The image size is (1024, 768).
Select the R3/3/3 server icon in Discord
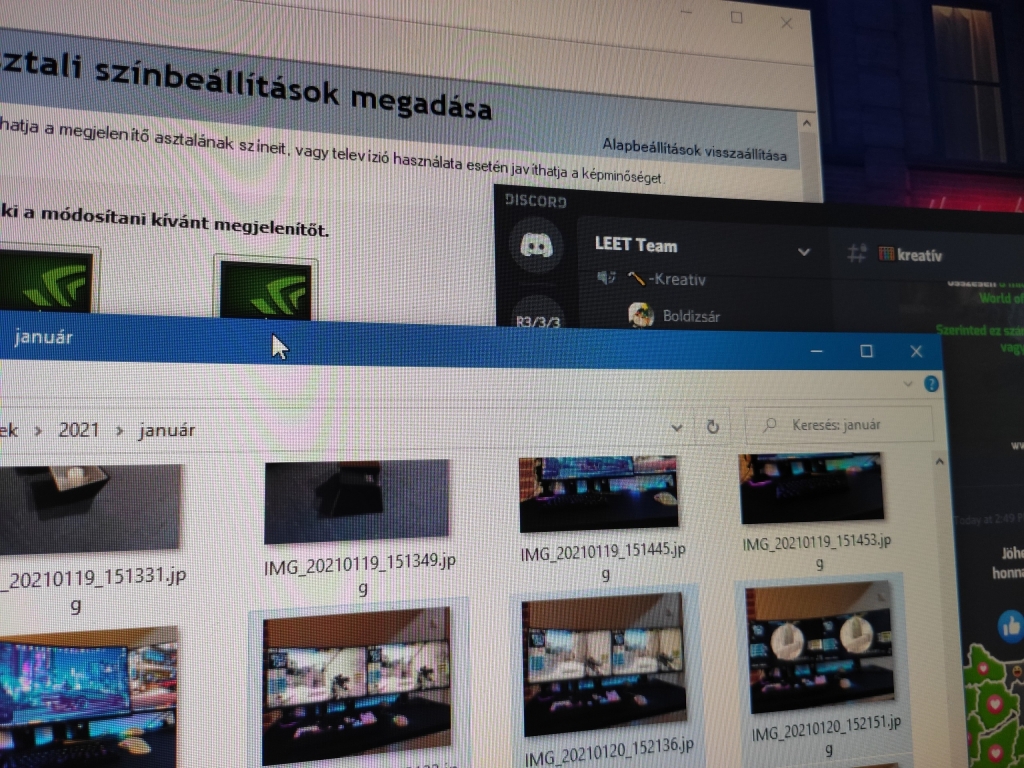536,320
